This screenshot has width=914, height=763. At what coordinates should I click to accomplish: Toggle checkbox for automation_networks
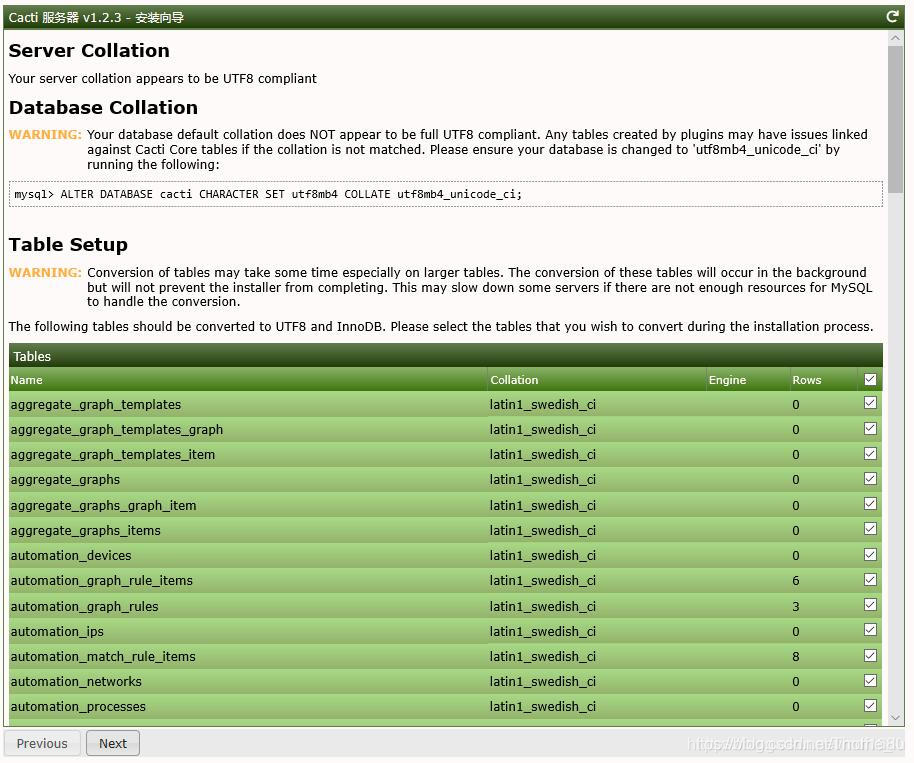870,680
